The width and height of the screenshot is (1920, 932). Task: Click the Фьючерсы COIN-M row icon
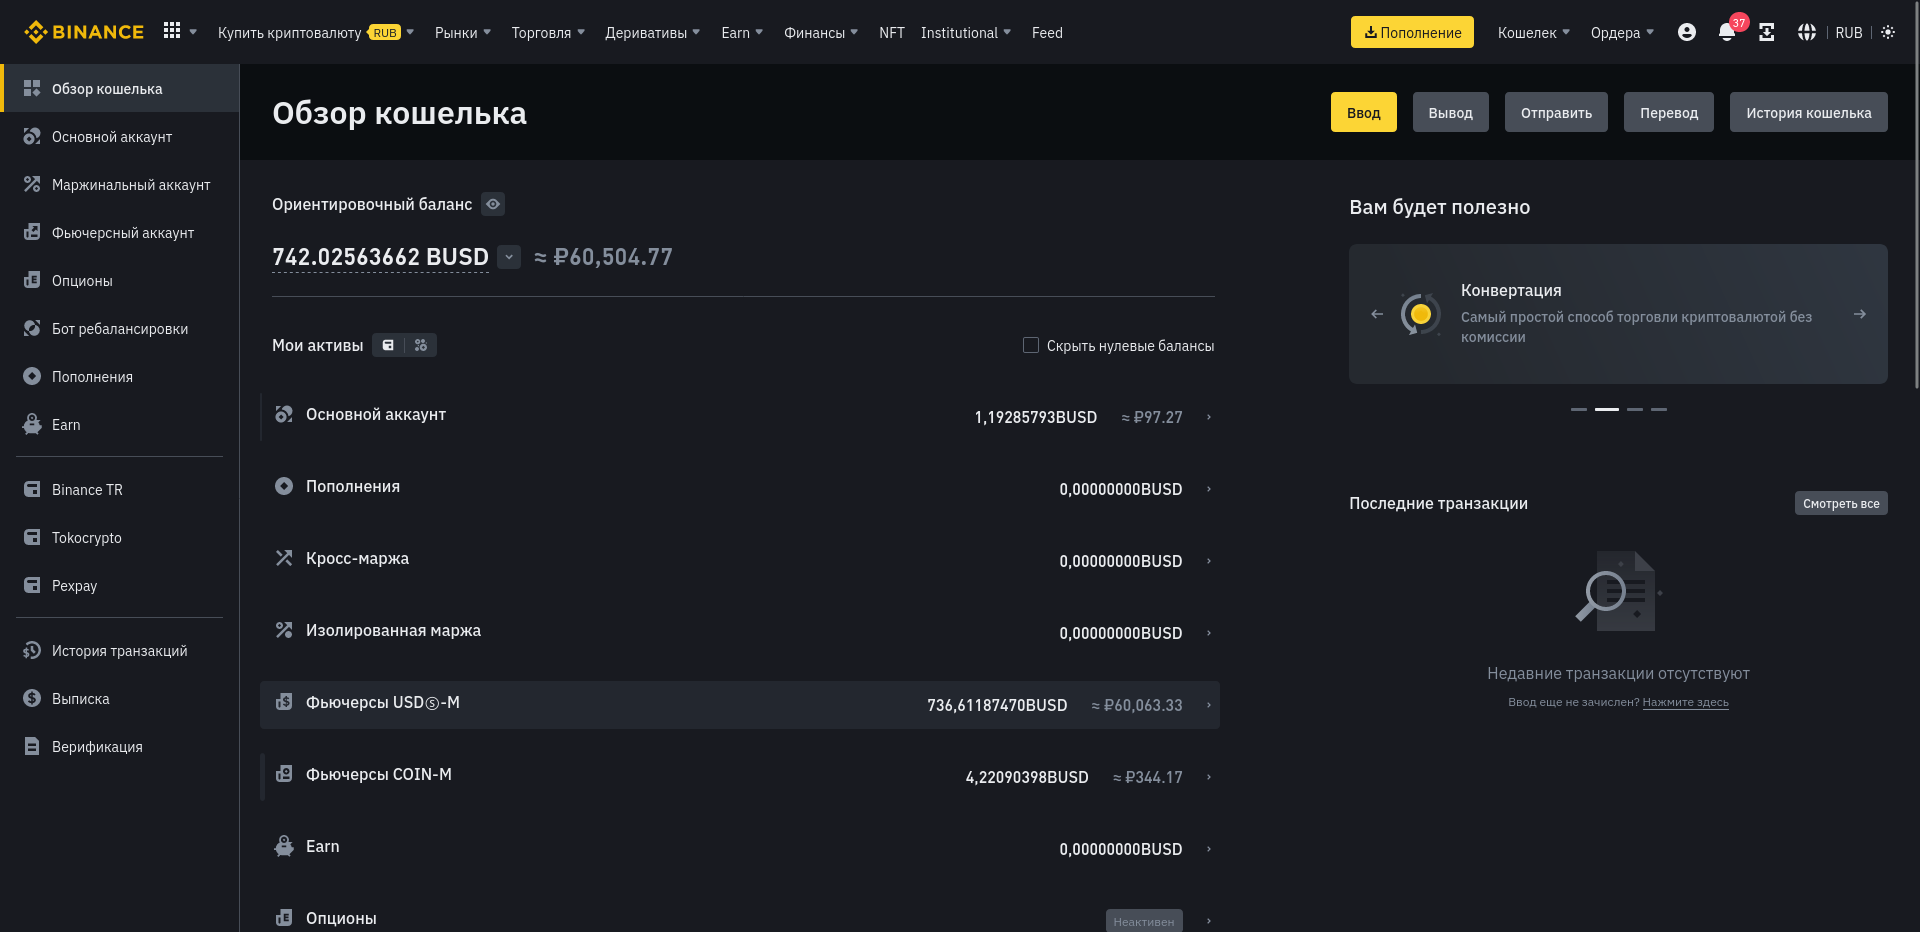pyautogui.click(x=284, y=774)
